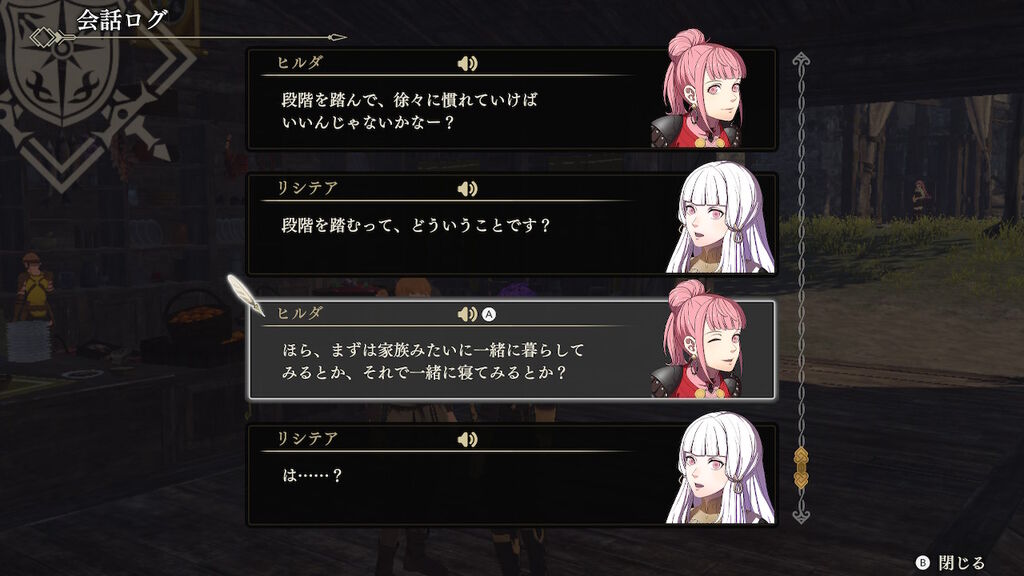Play voice for Hilda's first log entry

pos(468,63)
